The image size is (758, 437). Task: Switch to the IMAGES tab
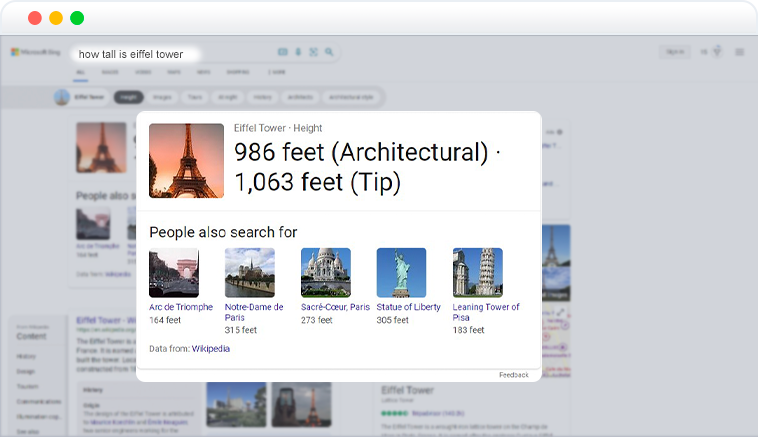(x=110, y=72)
